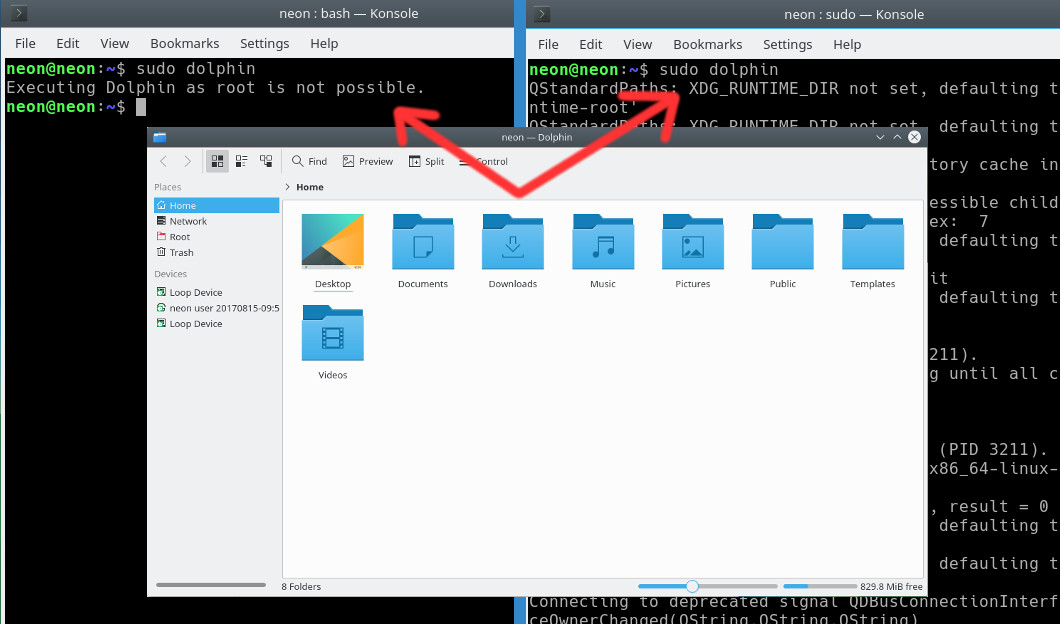The height and width of the screenshot is (624, 1060).
Task: Toggle the Preview mode
Action: (367, 161)
